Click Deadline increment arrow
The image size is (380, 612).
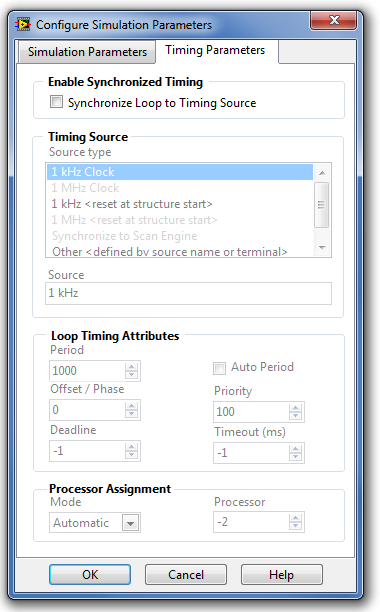pyautogui.click(x=131, y=447)
